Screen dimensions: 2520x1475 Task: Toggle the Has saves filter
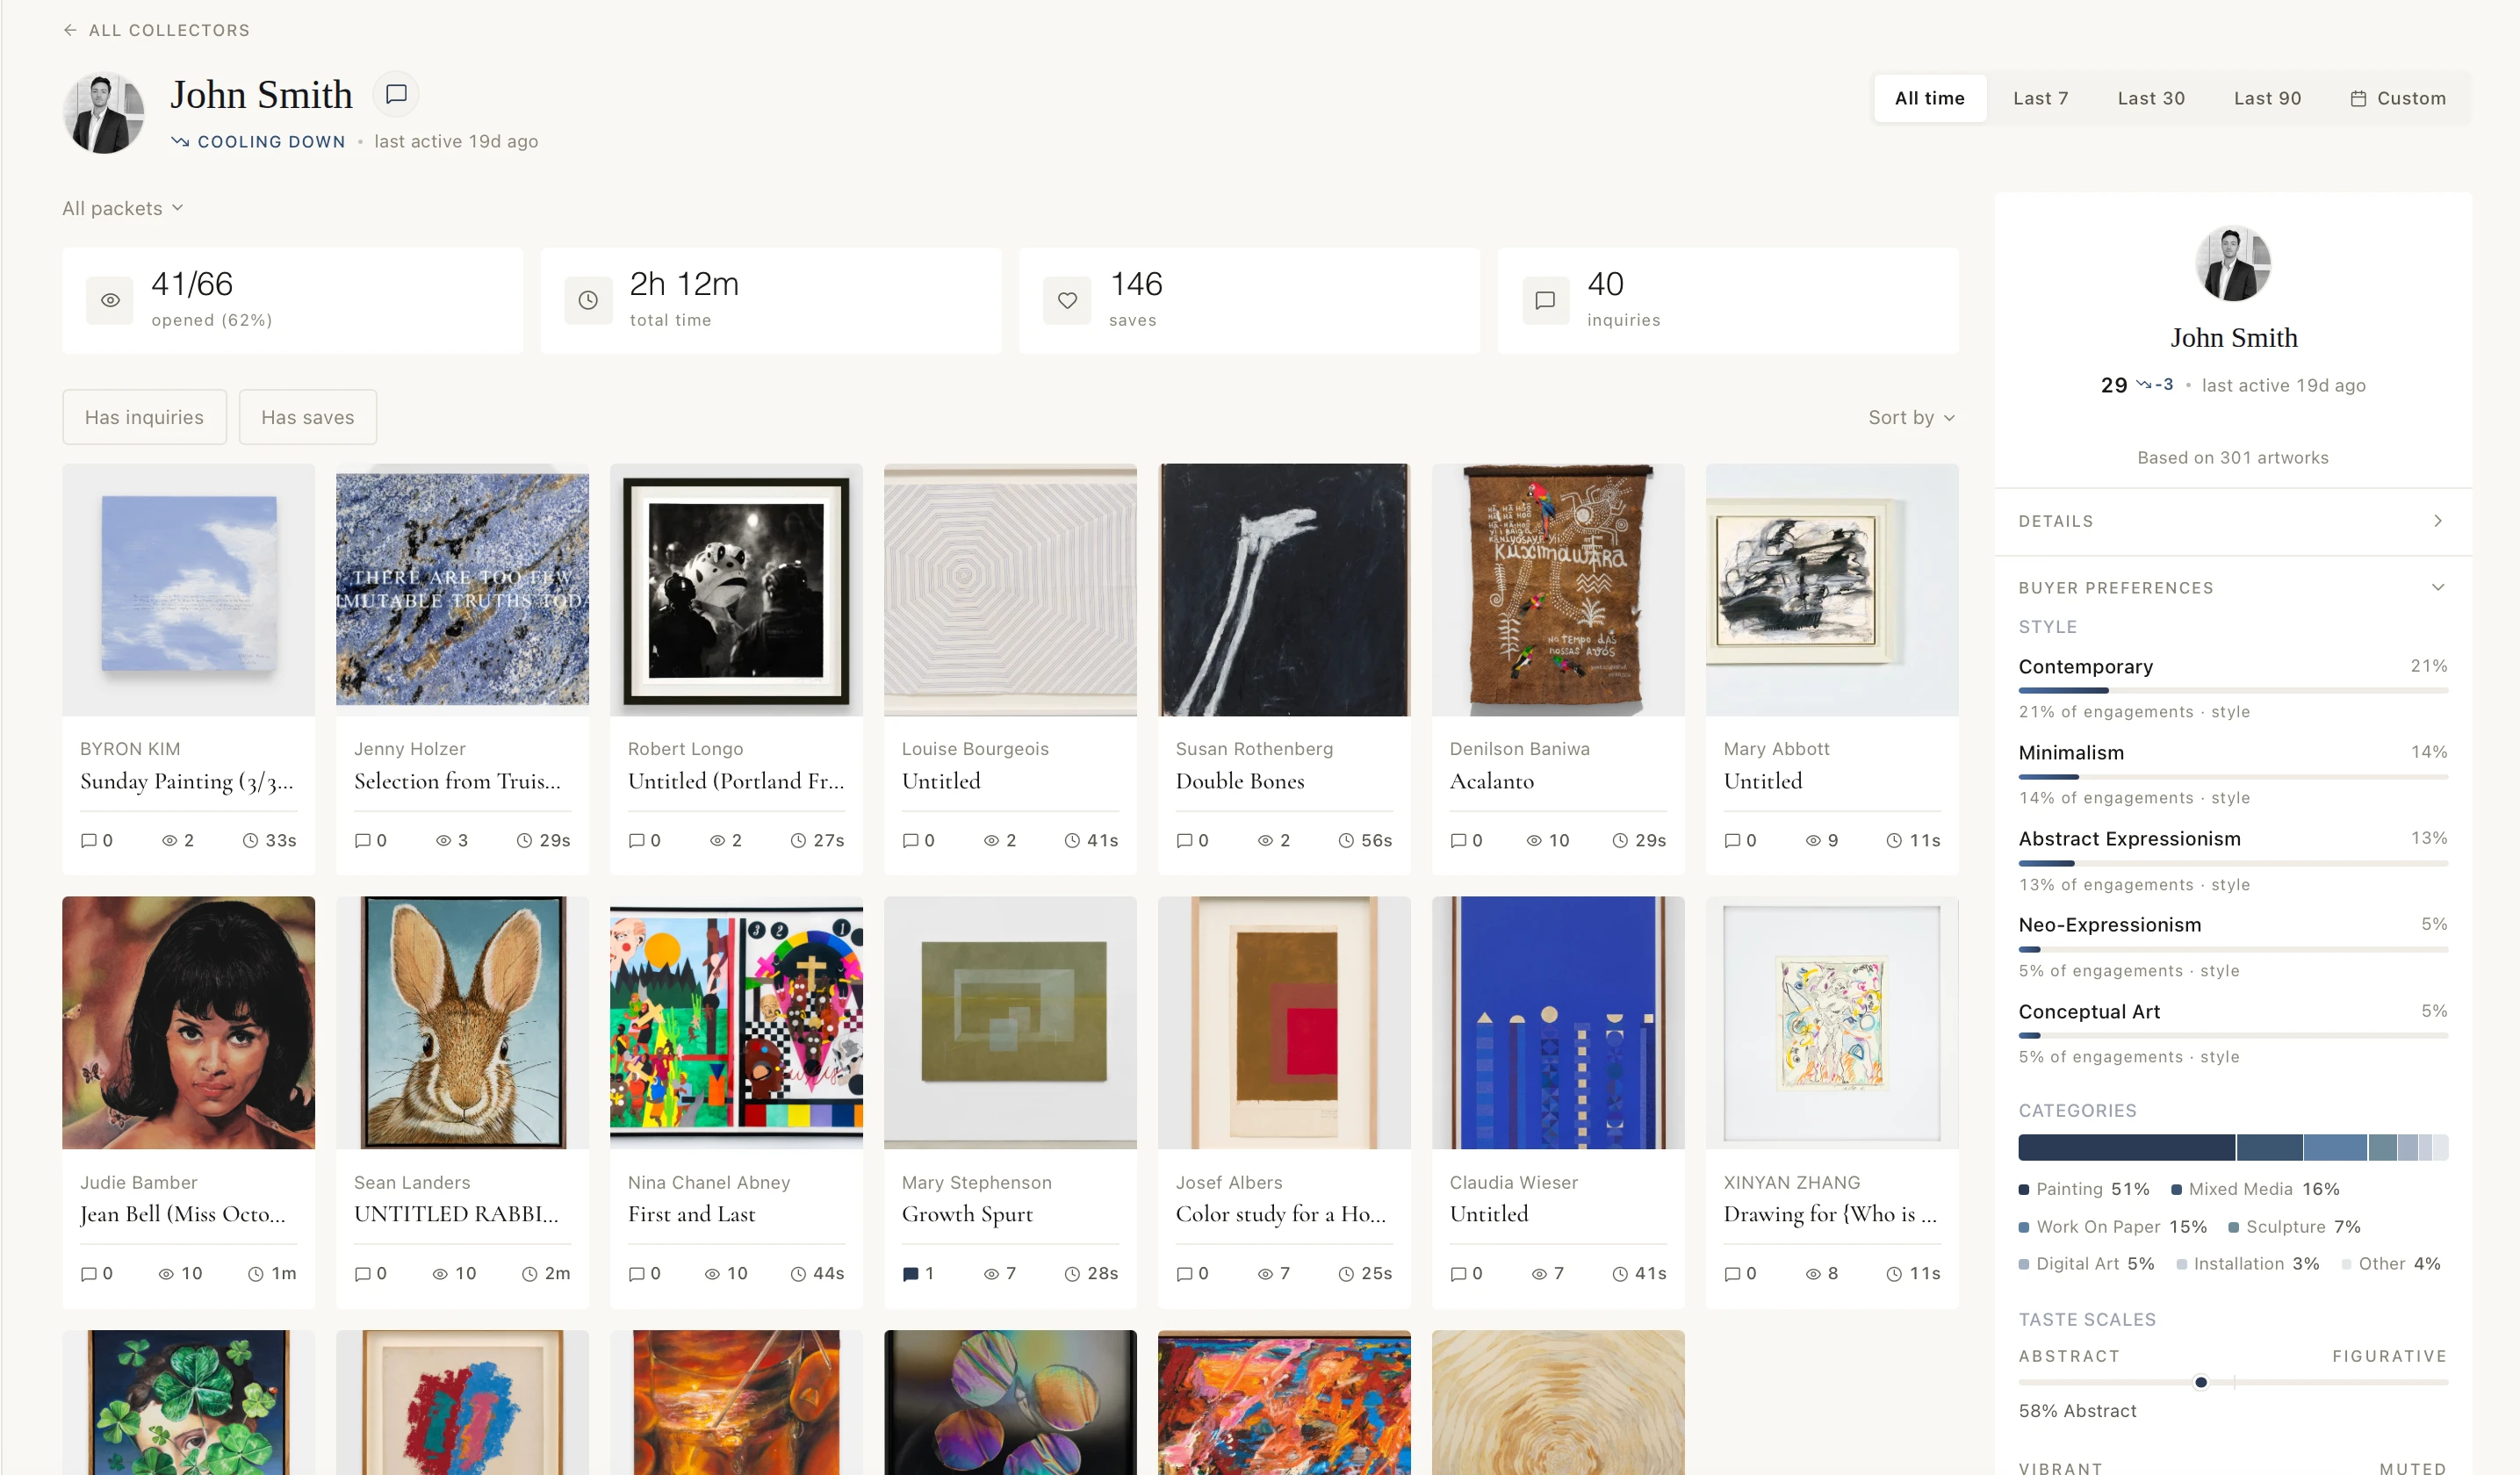(307, 417)
